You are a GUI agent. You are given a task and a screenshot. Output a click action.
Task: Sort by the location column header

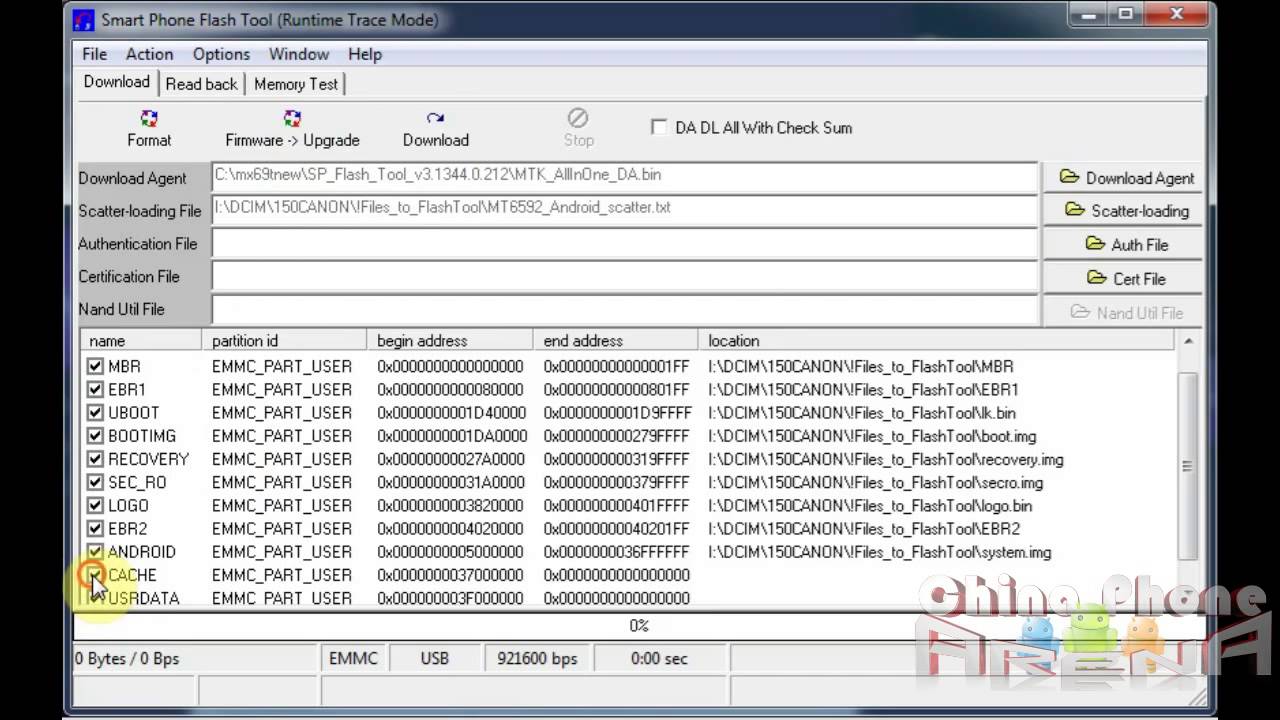[x=938, y=341]
